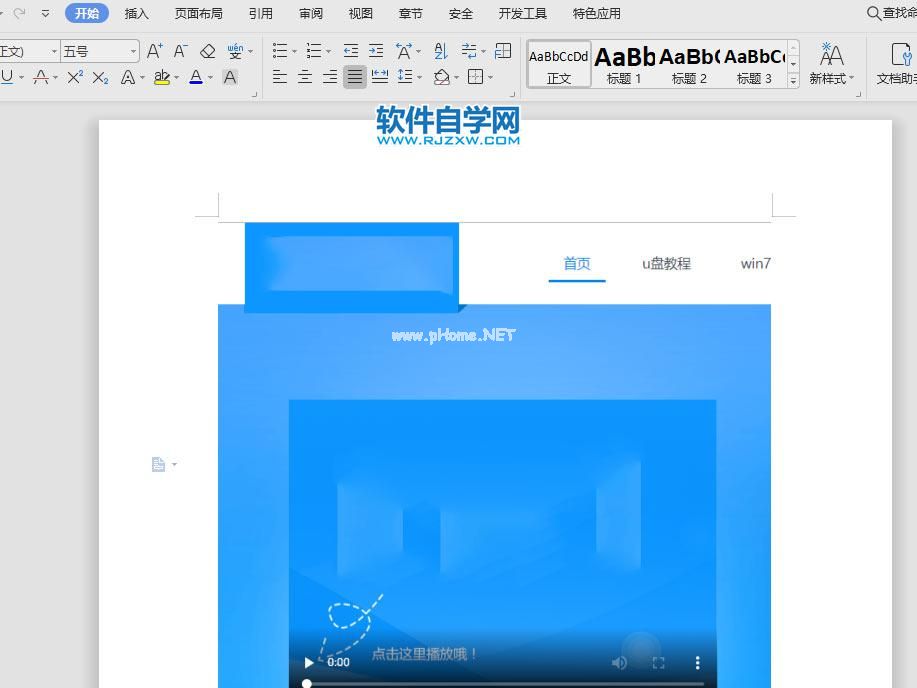Switch to the 插入 ribbon tab
This screenshot has height=688, width=917.
point(136,13)
